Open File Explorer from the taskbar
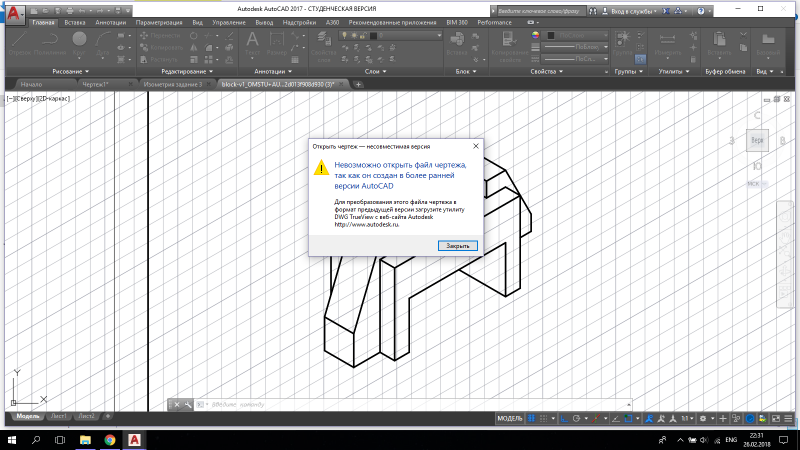This screenshot has width=800, height=450. pyautogui.click(x=85, y=440)
